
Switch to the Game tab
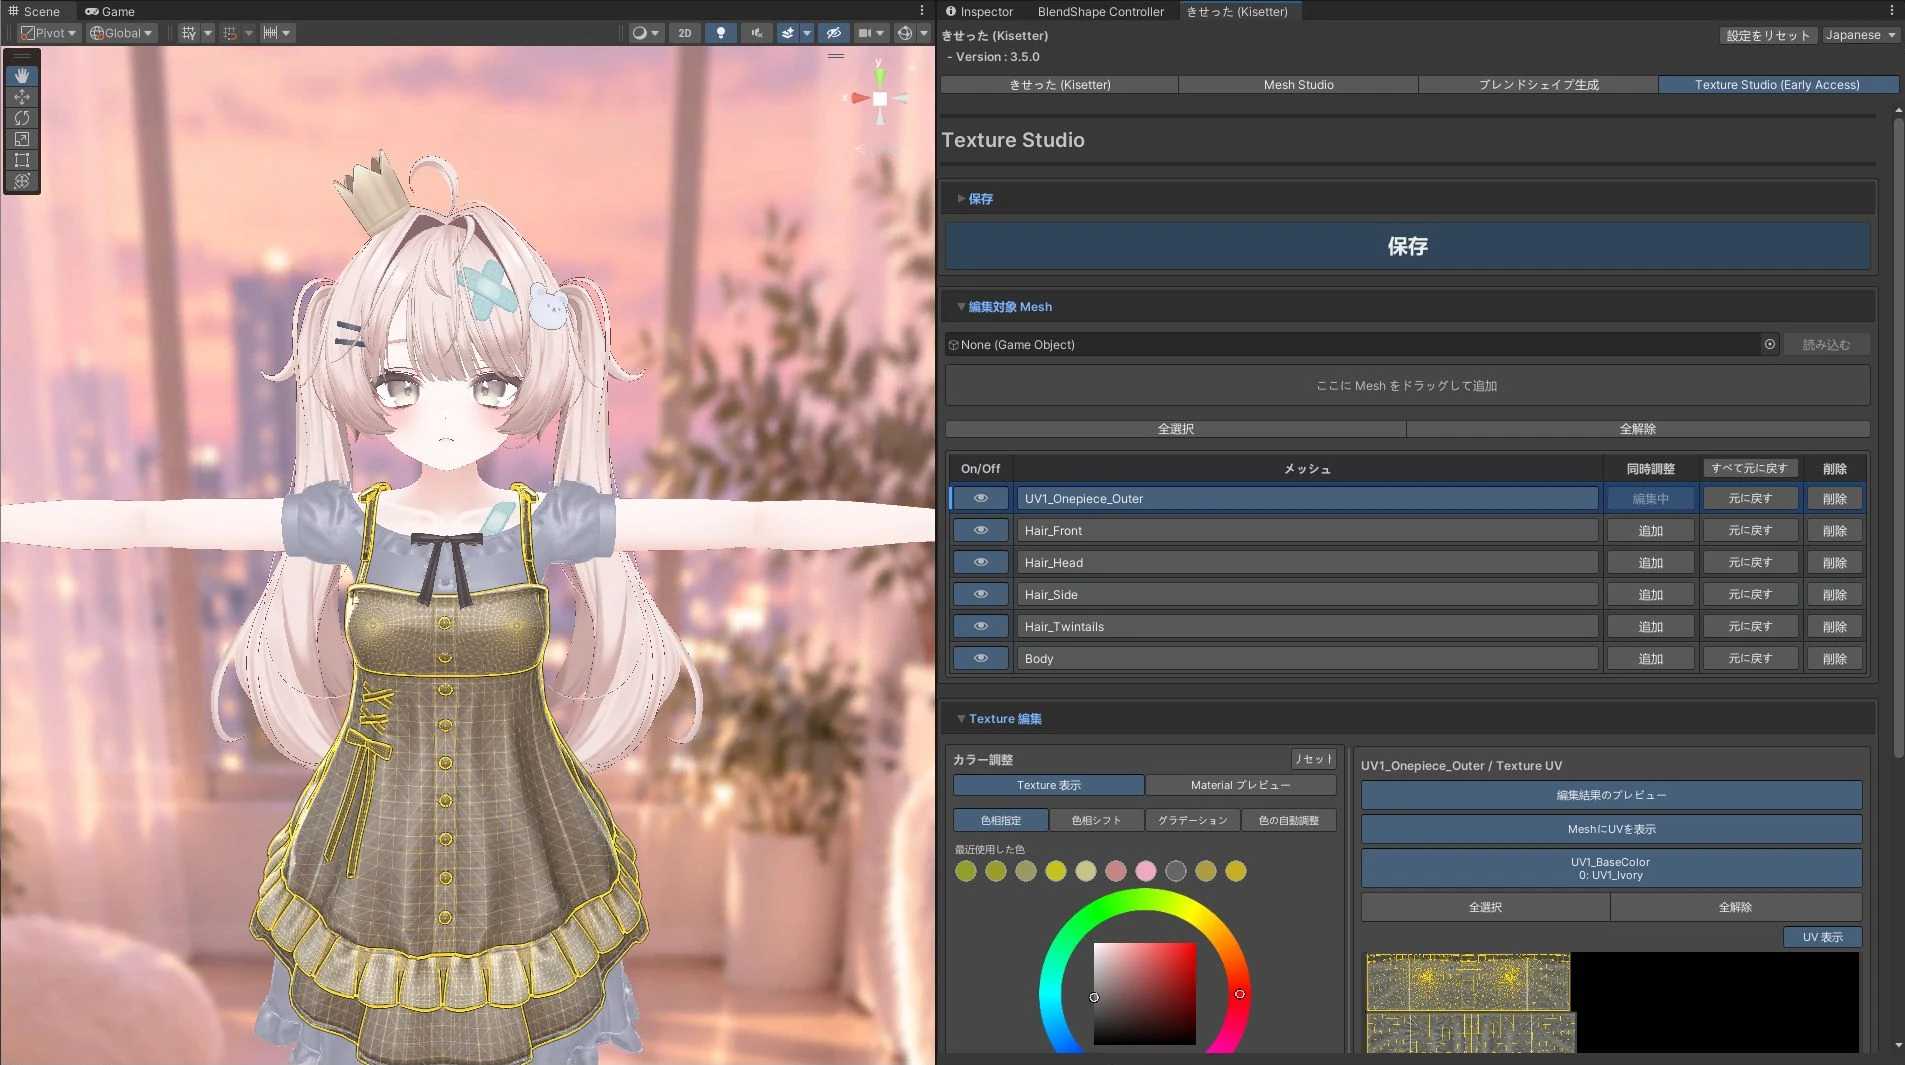tap(109, 11)
